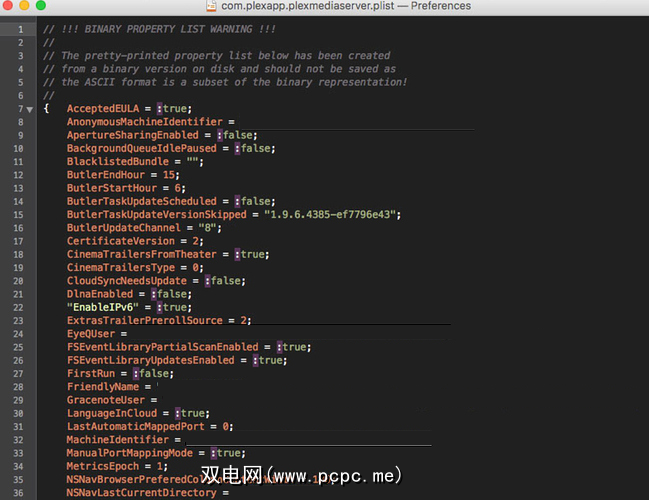Click the ButlerStartHour key
This screenshot has height=500, width=649.
pyautogui.click(x=112, y=188)
